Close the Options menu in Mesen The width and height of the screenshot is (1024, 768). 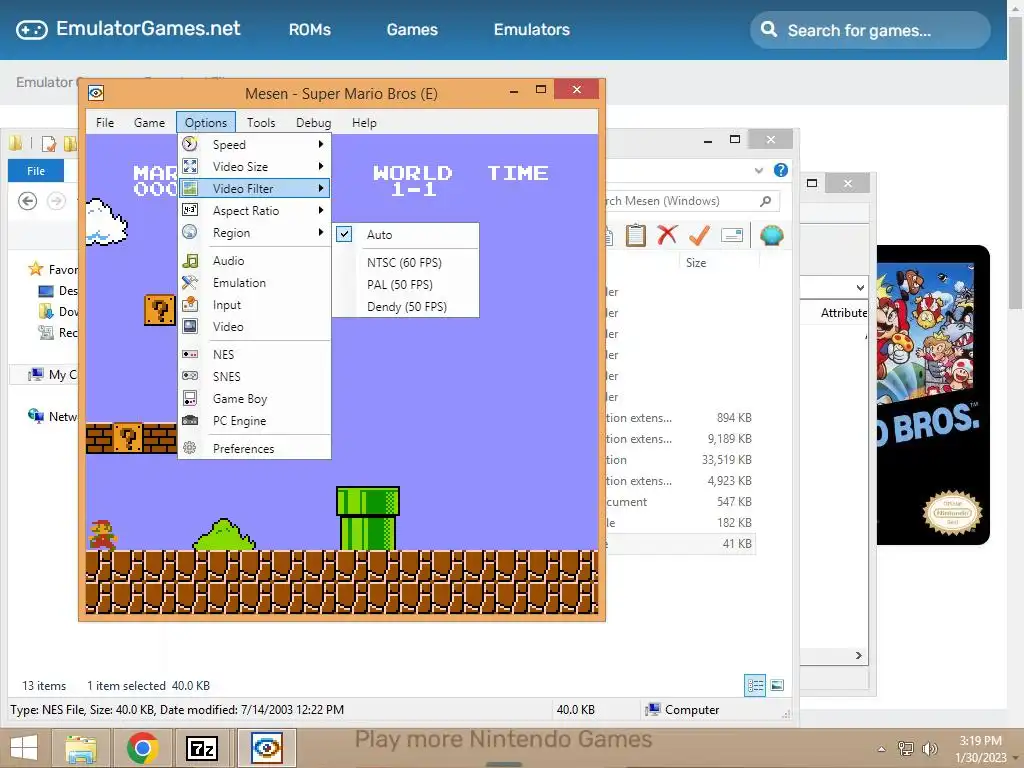pyautogui.click(x=206, y=123)
